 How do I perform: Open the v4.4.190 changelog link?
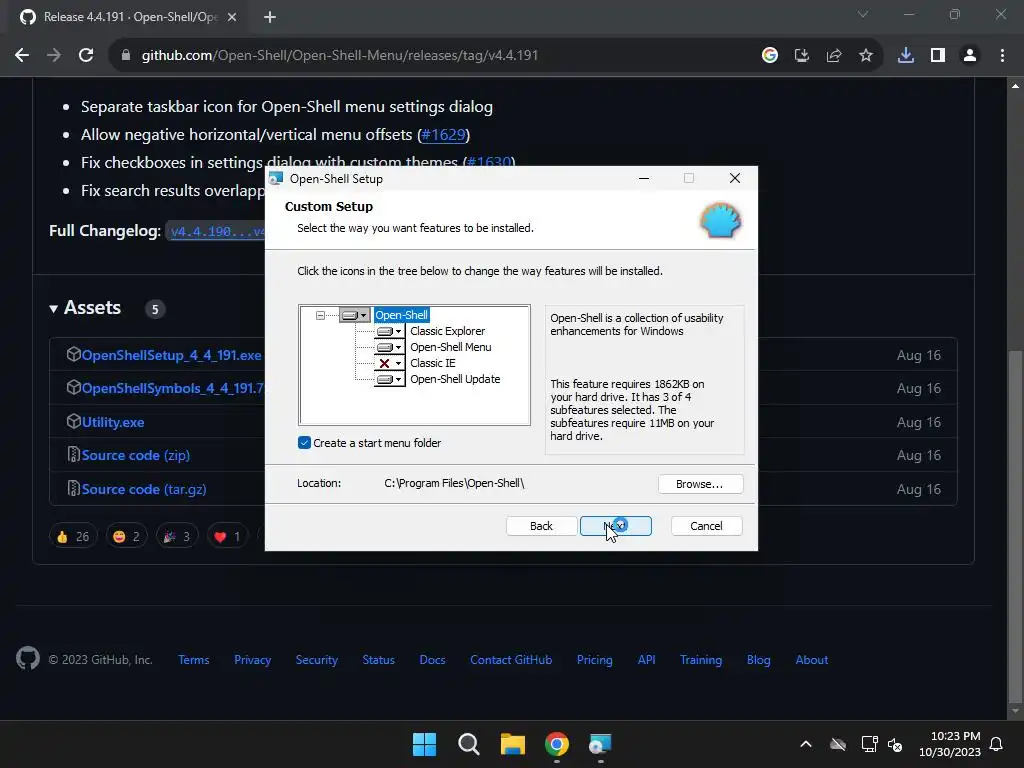(216, 232)
